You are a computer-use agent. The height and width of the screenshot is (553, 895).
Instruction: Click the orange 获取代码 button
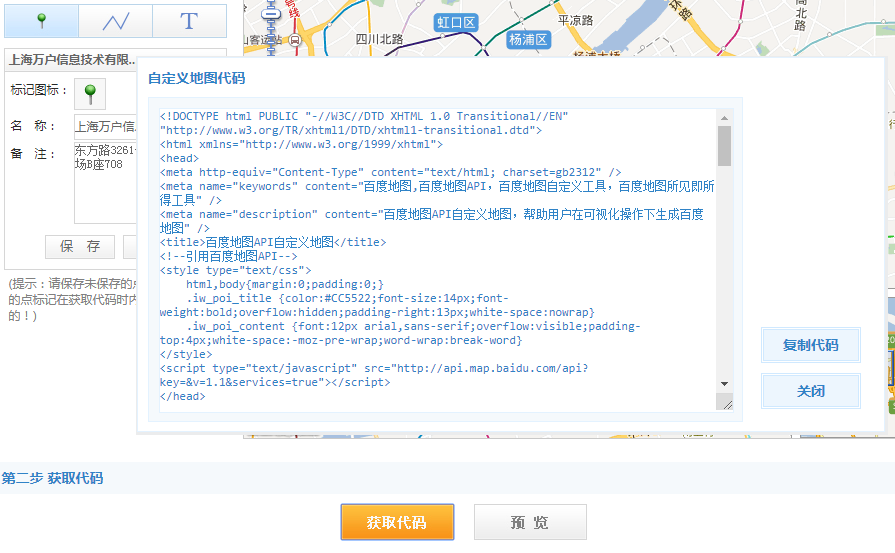point(397,522)
